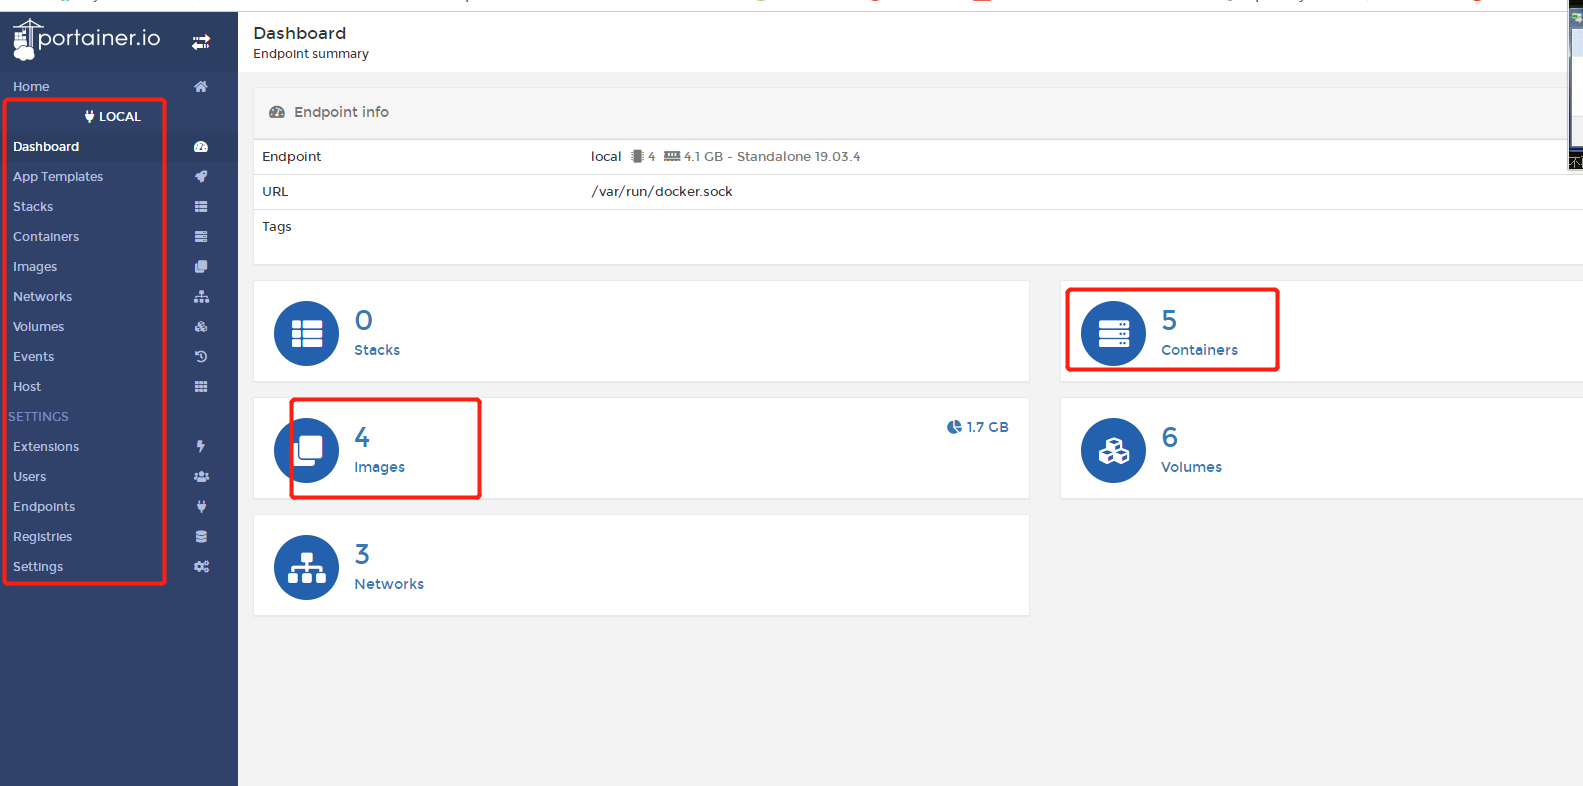Click the Dashboard gauge icon in sidebar
This screenshot has width=1583, height=786.
point(201,147)
